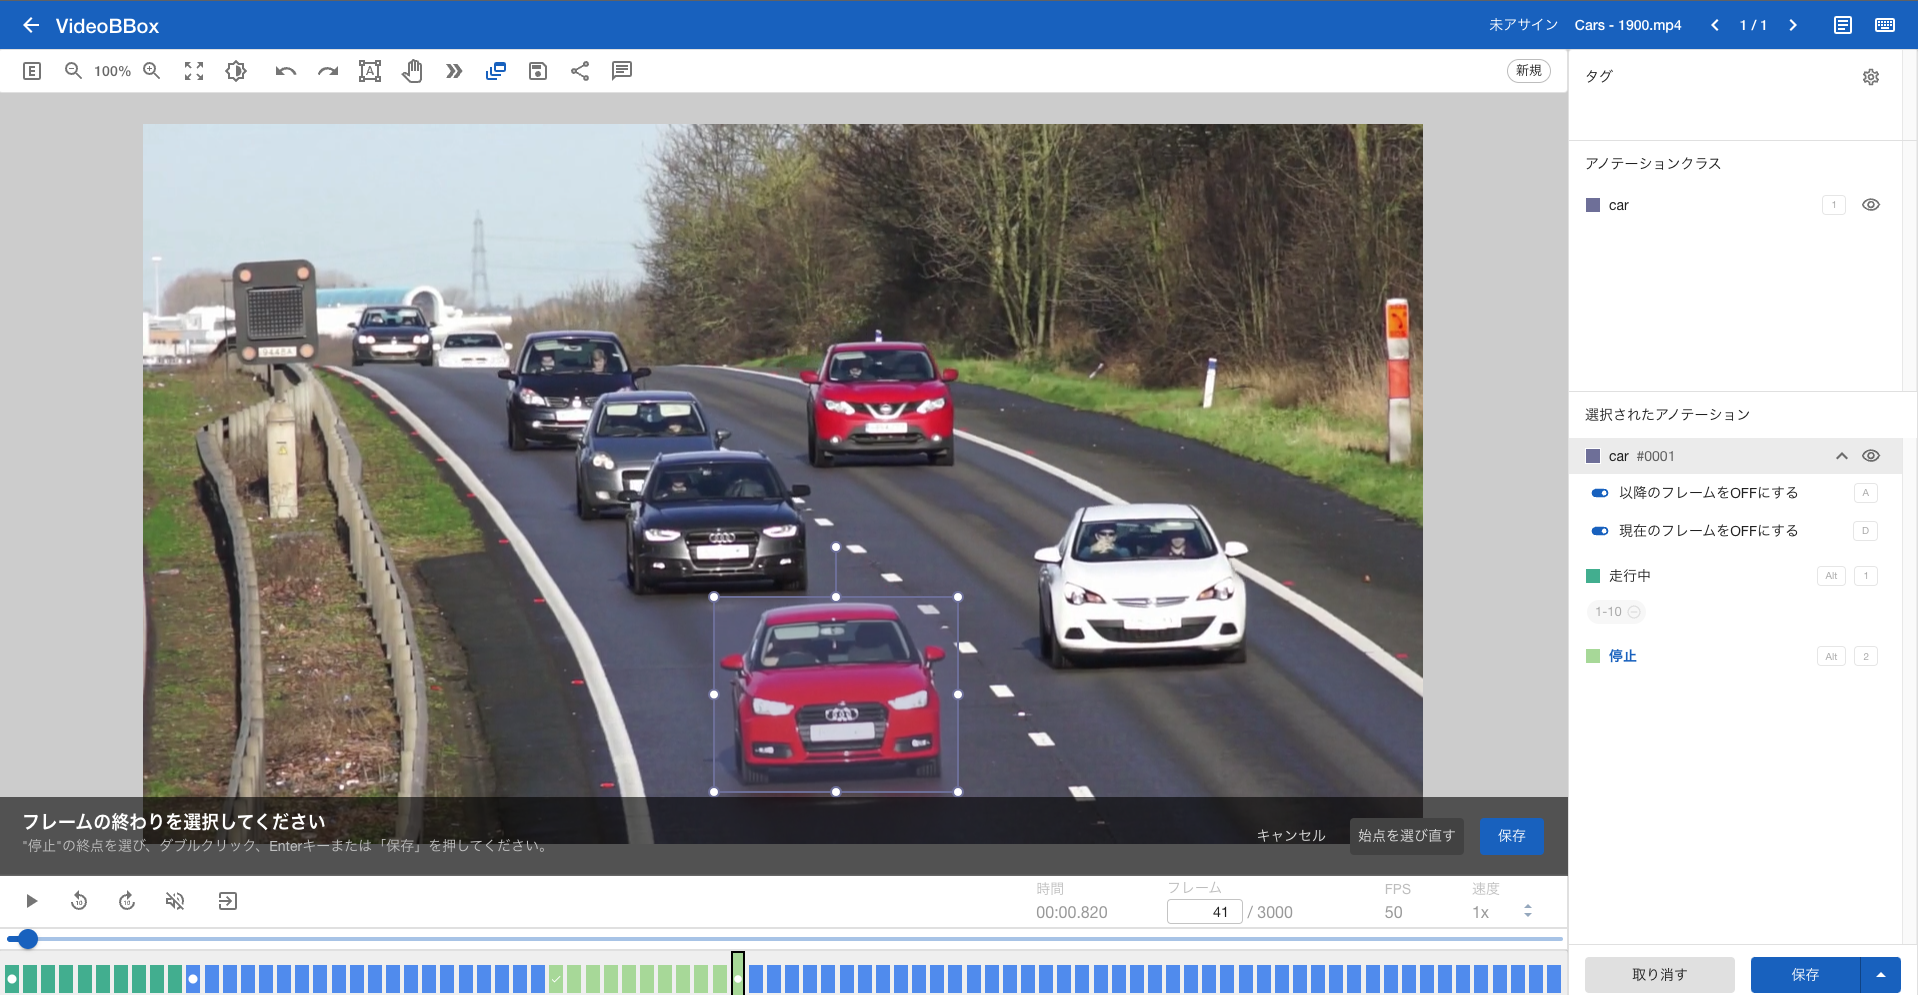Click キャンセル in the frame selection bar
Viewport: 1918px width, 995px height.
pyautogui.click(x=1291, y=836)
